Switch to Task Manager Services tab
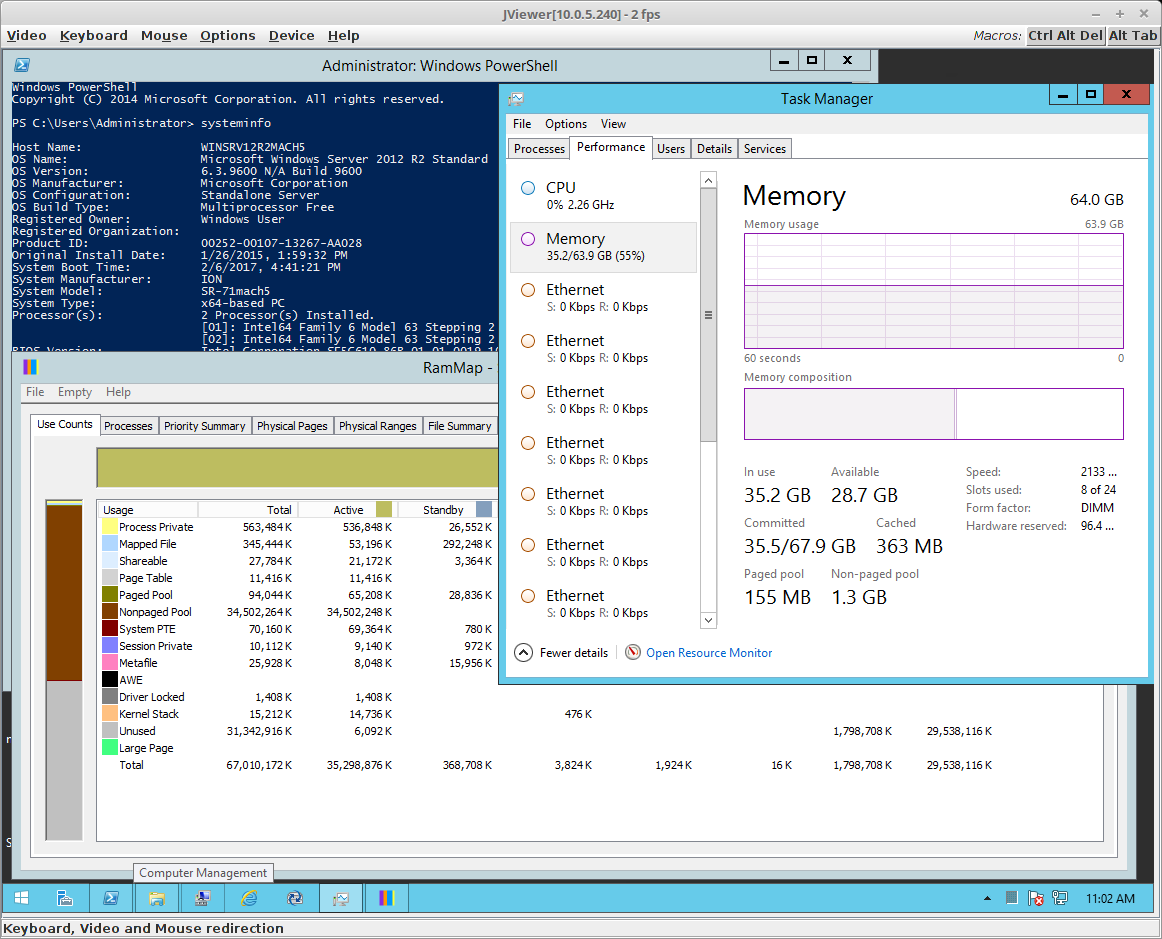The height and width of the screenshot is (939, 1162). click(765, 149)
